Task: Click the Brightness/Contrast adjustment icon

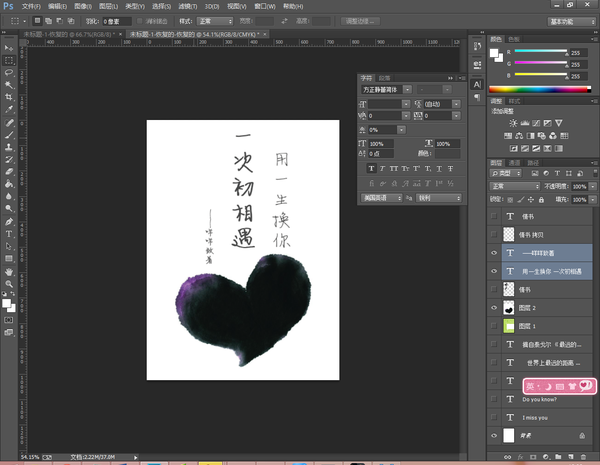Action: tap(513, 123)
